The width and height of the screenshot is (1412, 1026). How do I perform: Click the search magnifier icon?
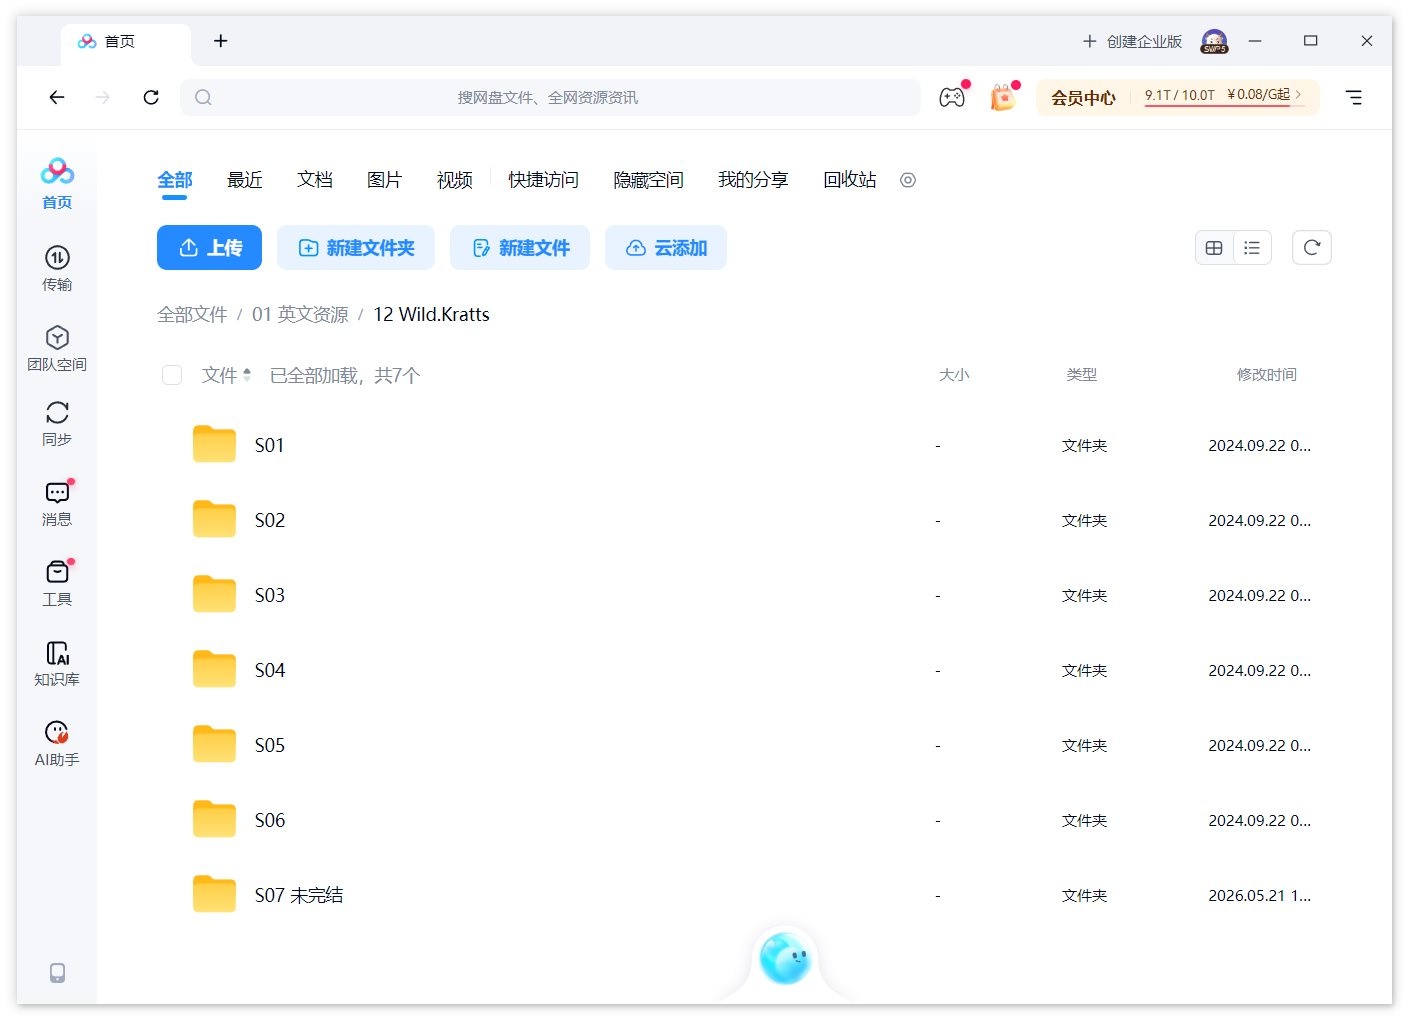pyautogui.click(x=203, y=97)
